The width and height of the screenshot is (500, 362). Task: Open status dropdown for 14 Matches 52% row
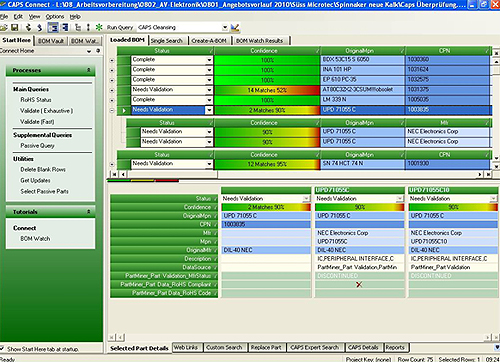[x=209, y=90]
